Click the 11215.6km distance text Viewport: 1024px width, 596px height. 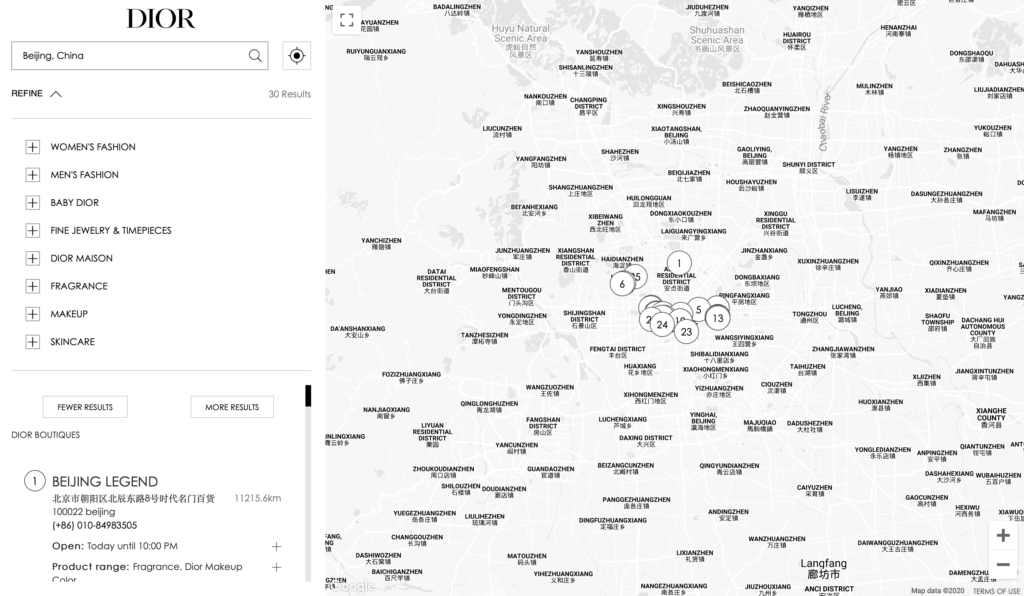pyautogui.click(x=258, y=498)
